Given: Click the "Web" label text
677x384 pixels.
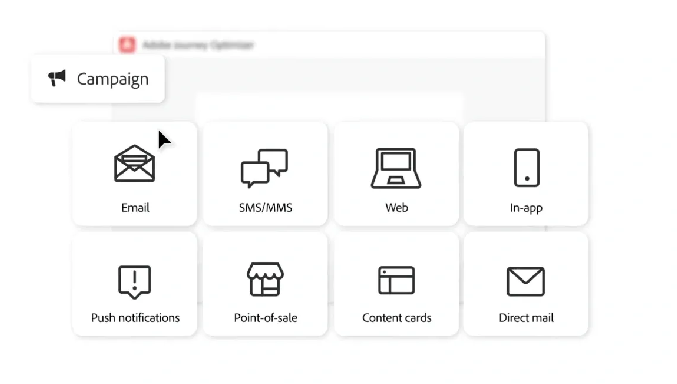Looking at the screenshot, I should [x=396, y=208].
